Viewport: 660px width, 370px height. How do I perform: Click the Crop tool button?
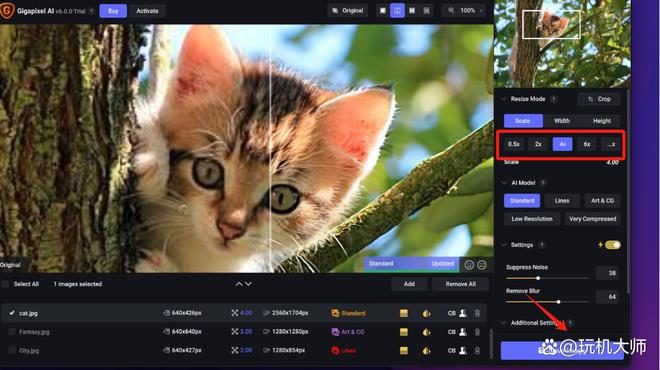click(x=599, y=99)
